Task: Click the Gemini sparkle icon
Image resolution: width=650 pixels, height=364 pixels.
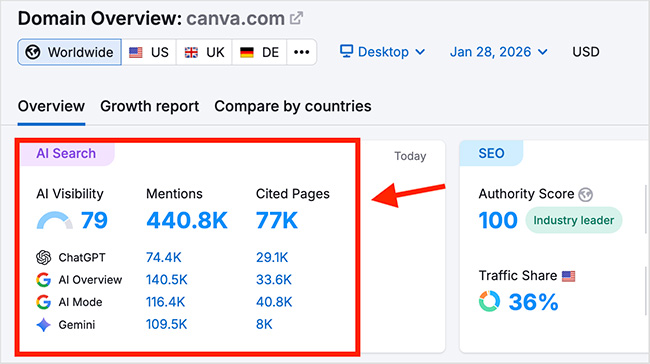Action: pos(44,325)
